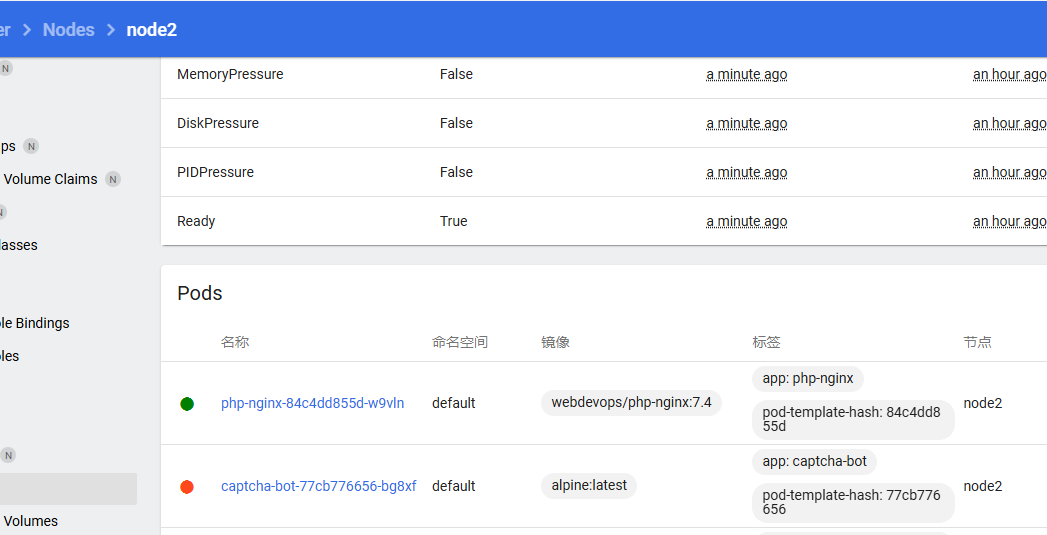Click the red status icon for captcha-bot pod
Viewport: 1047px width, 535px height.
187,487
